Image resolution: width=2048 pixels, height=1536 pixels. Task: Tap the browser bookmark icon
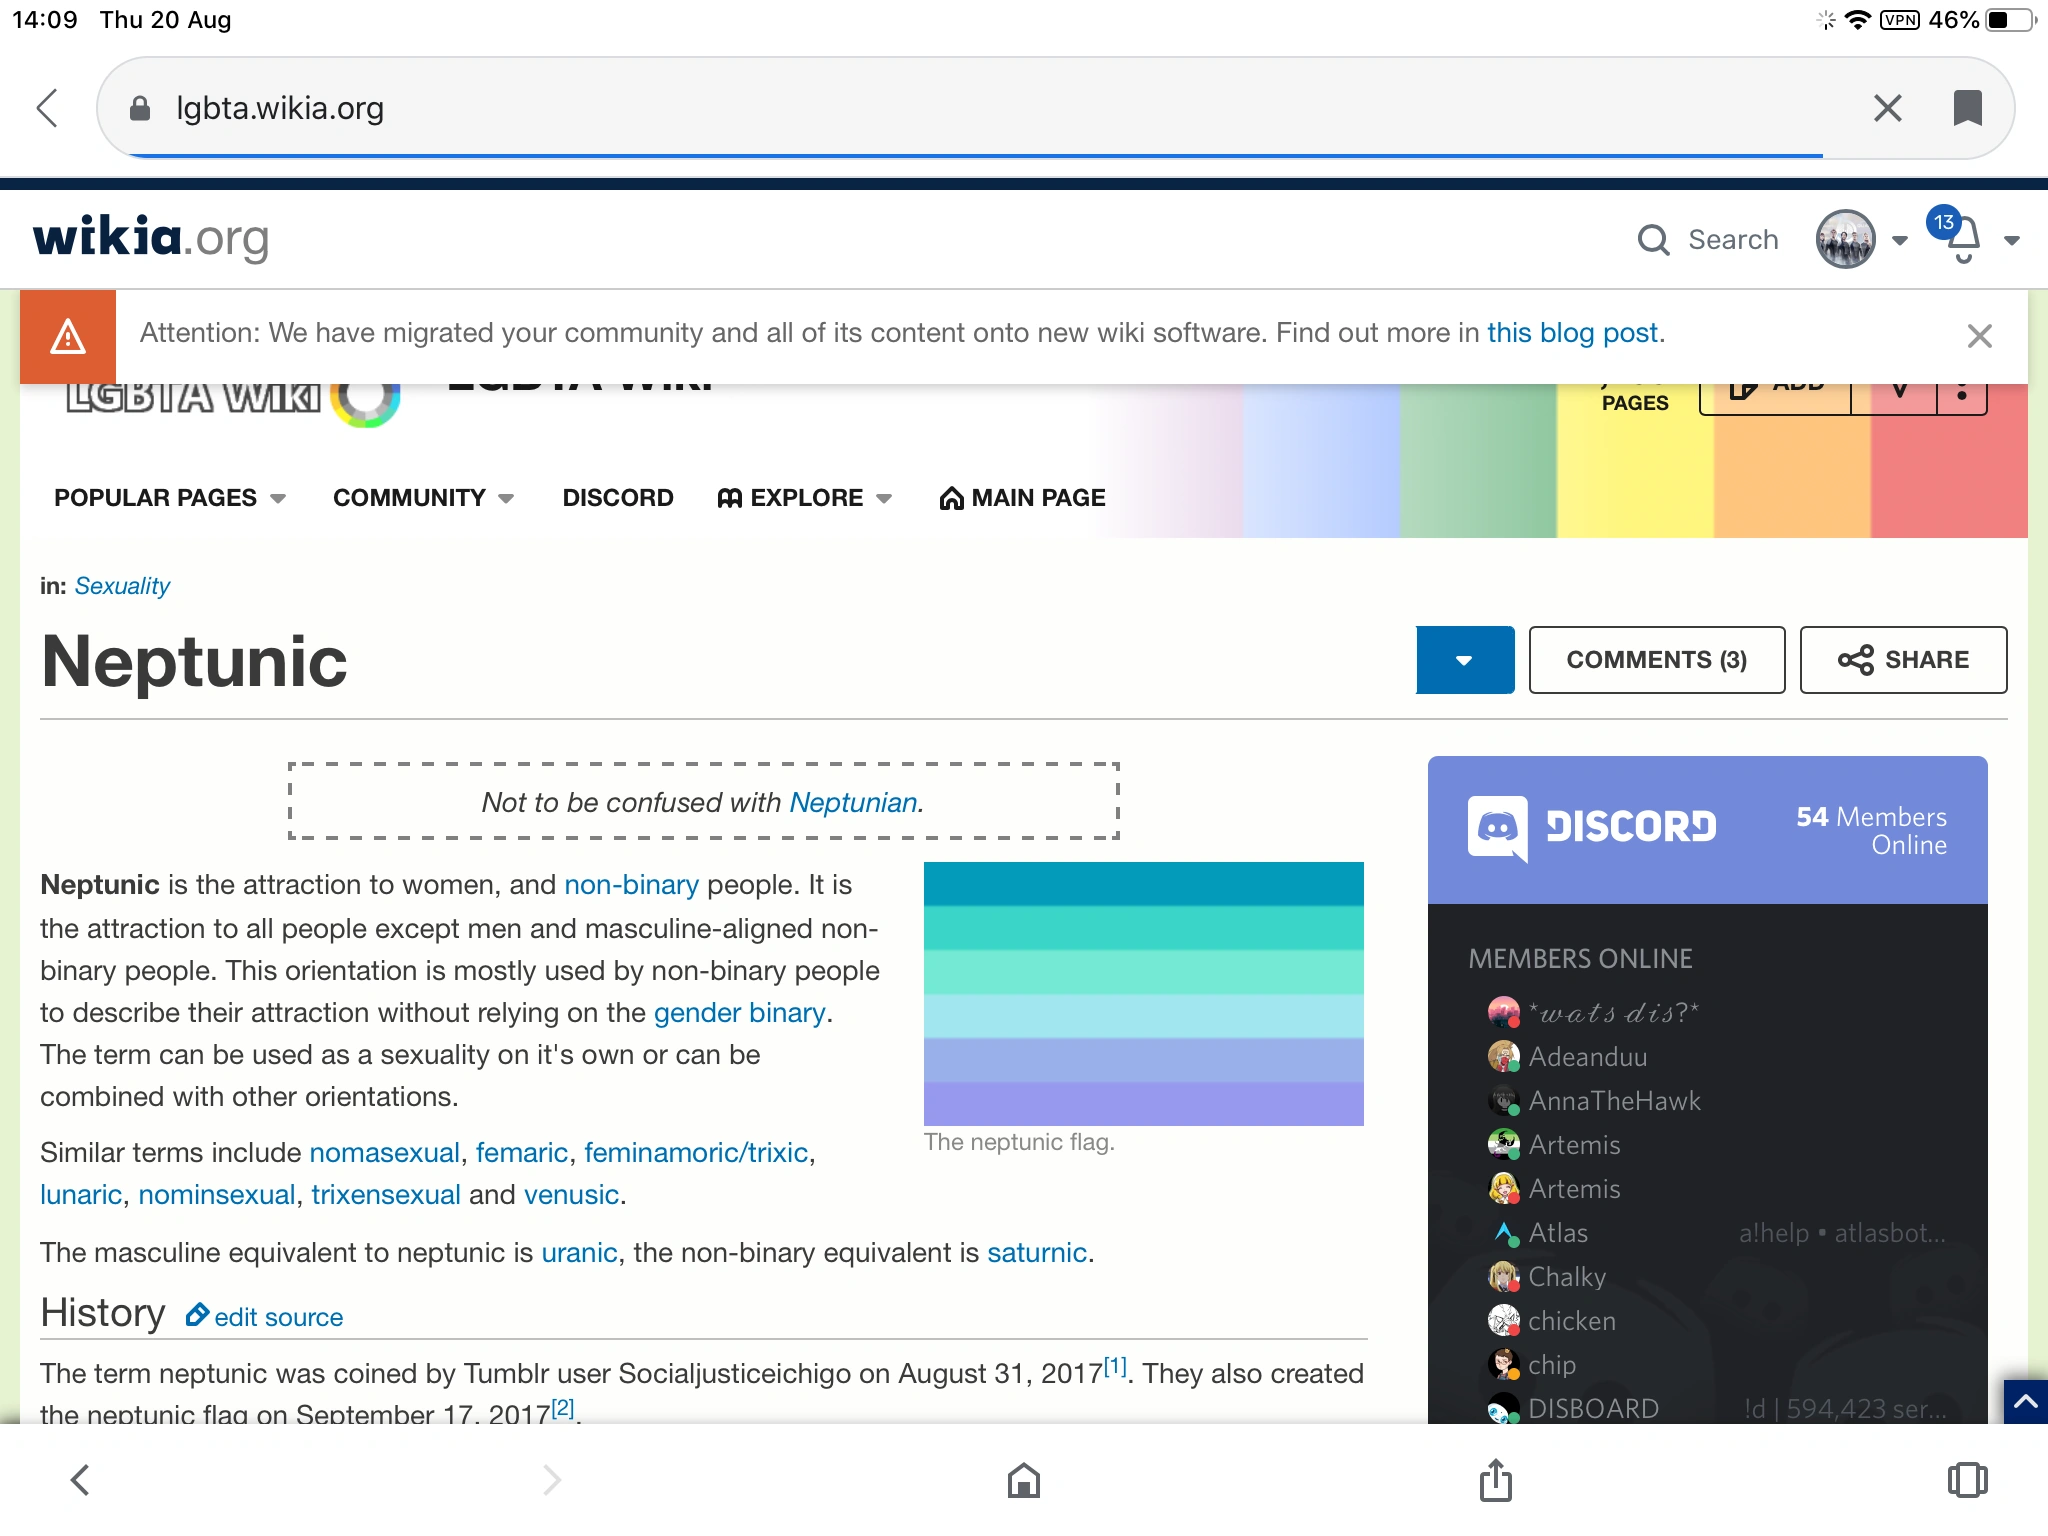coord(1967,108)
